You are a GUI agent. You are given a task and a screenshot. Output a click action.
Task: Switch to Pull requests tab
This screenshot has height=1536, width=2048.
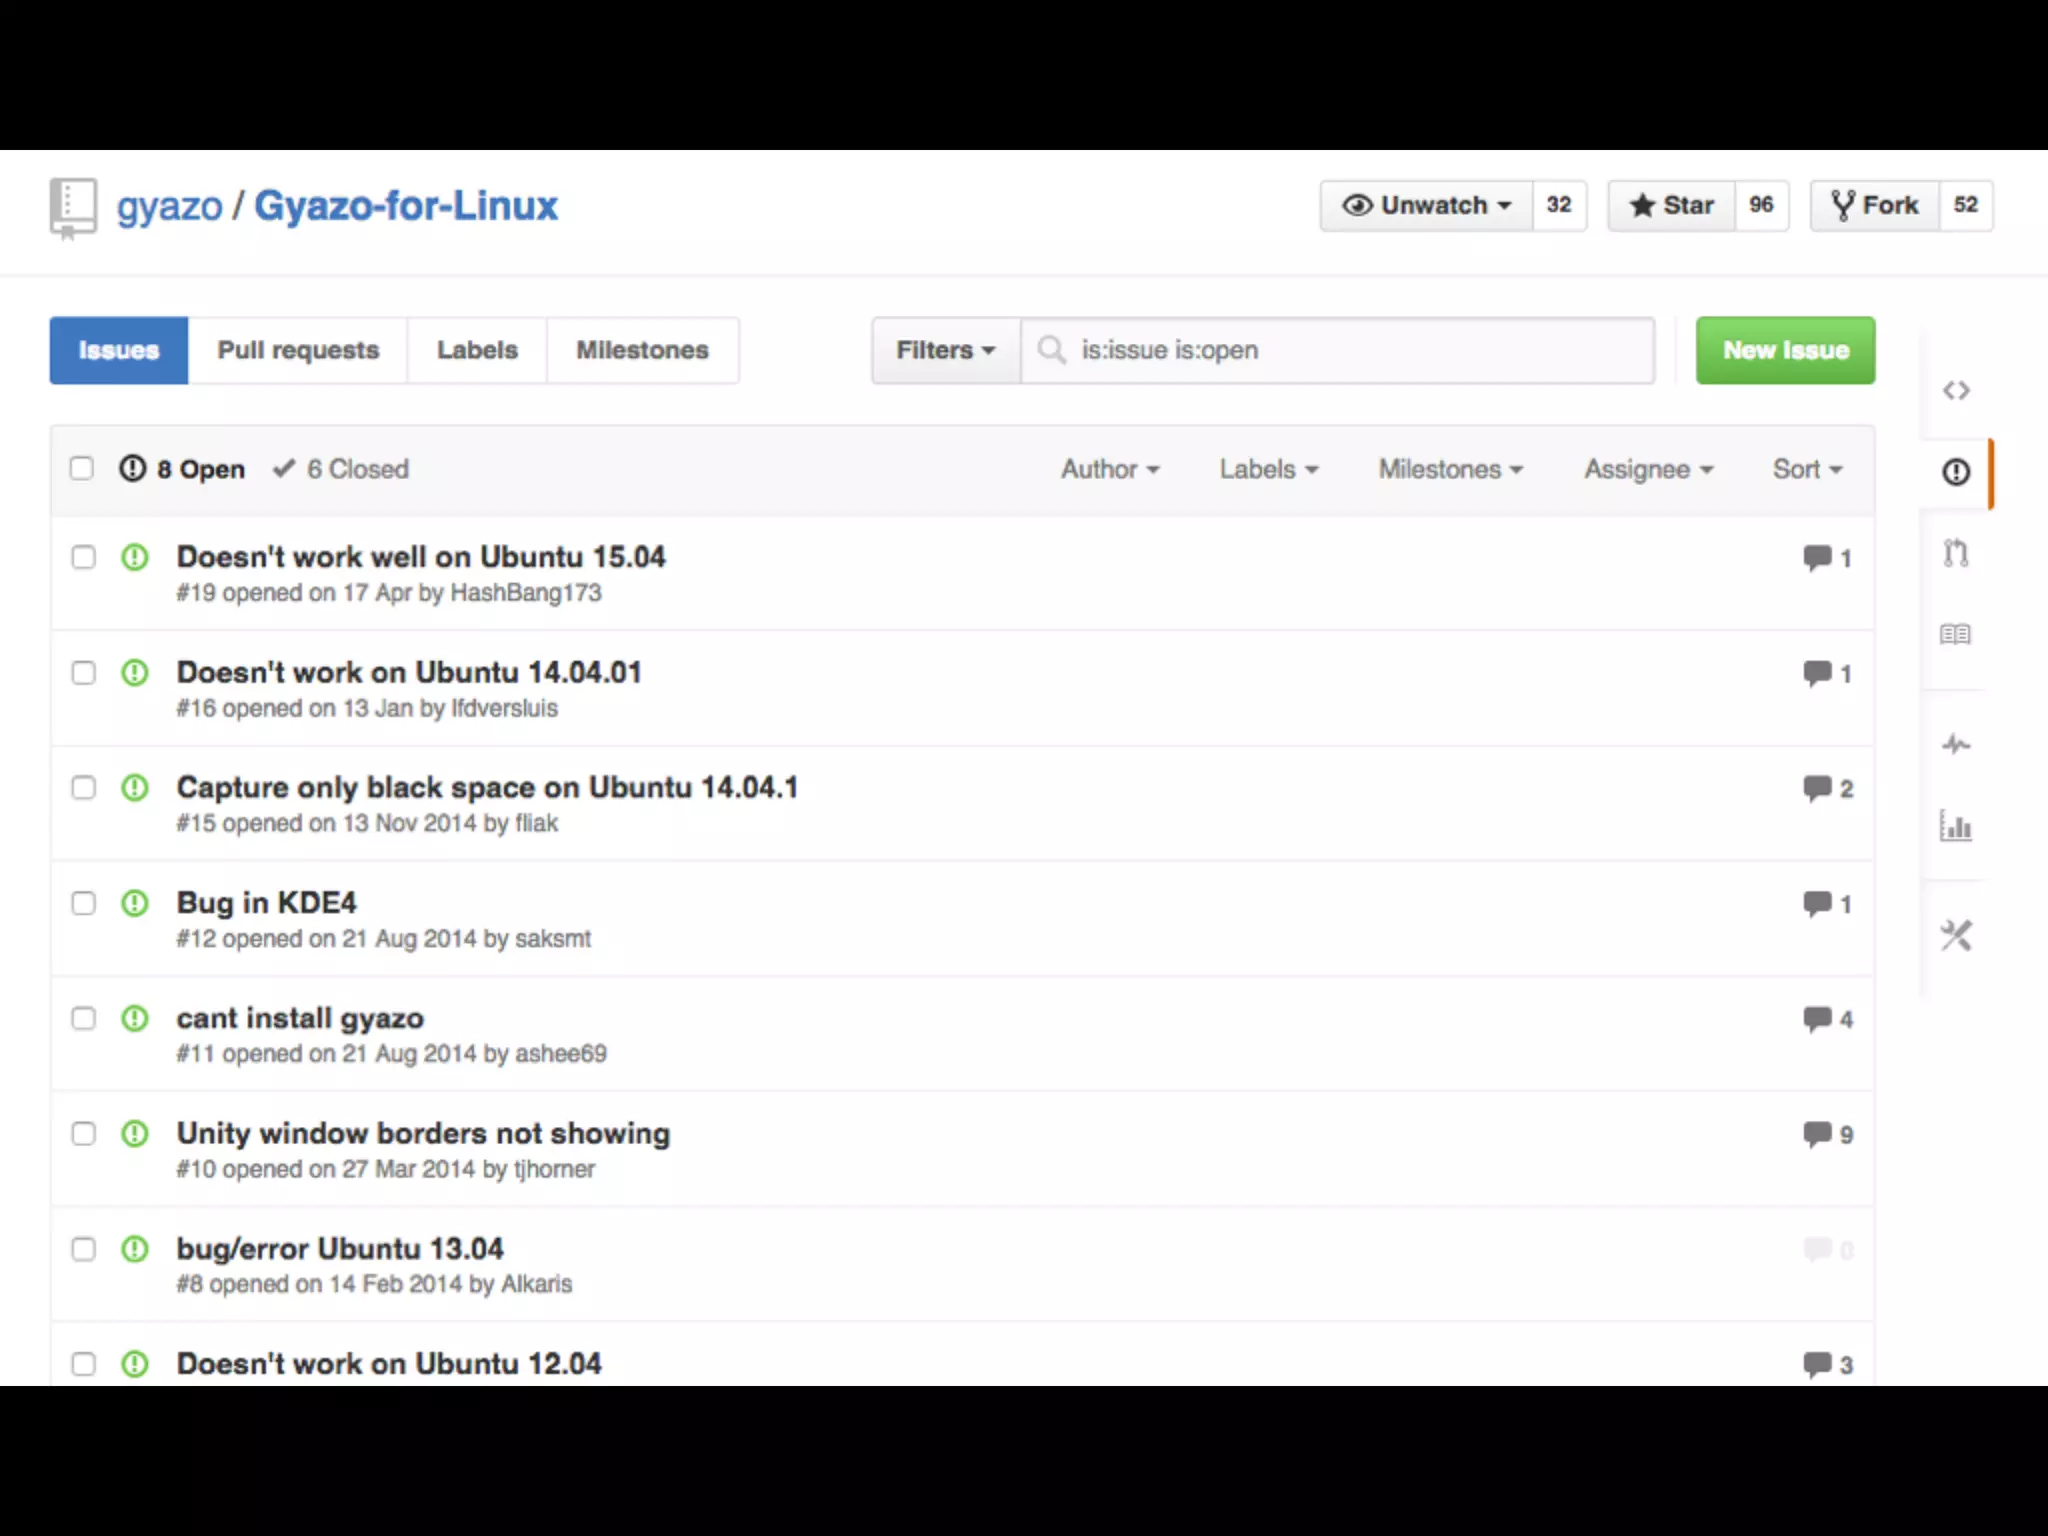point(298,350)
